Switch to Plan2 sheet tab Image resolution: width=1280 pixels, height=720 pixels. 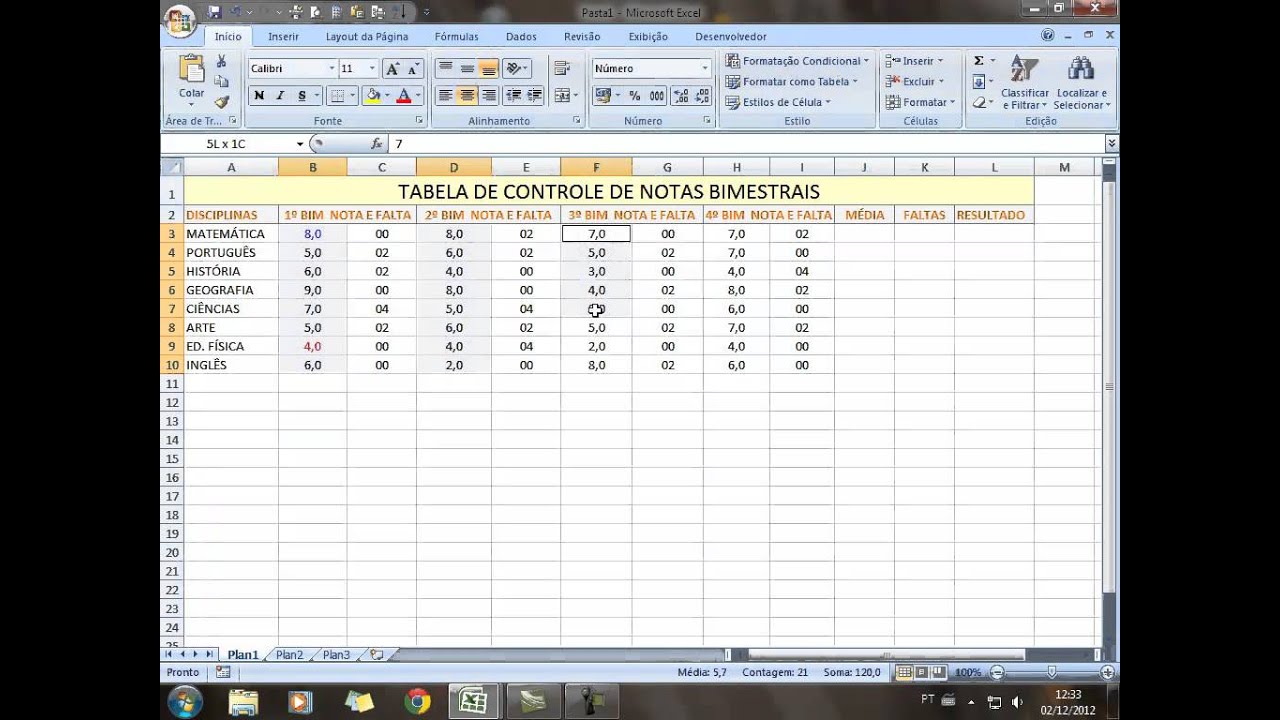289,655
